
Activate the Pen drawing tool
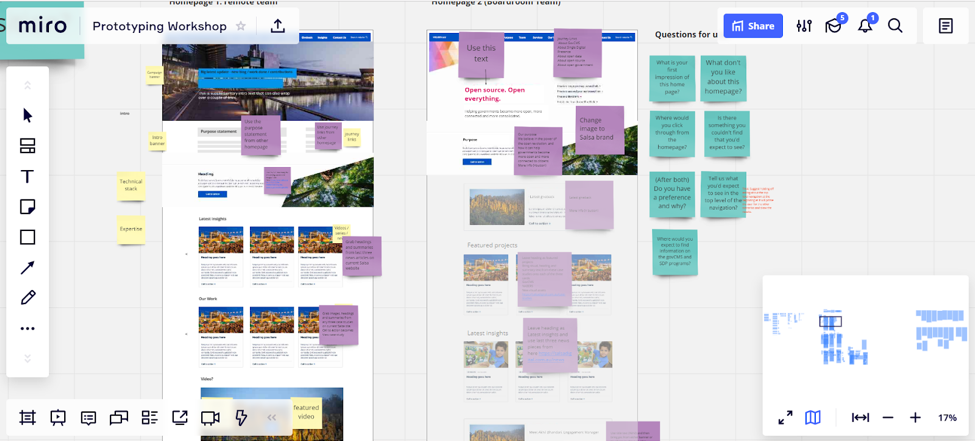[28, 298]
